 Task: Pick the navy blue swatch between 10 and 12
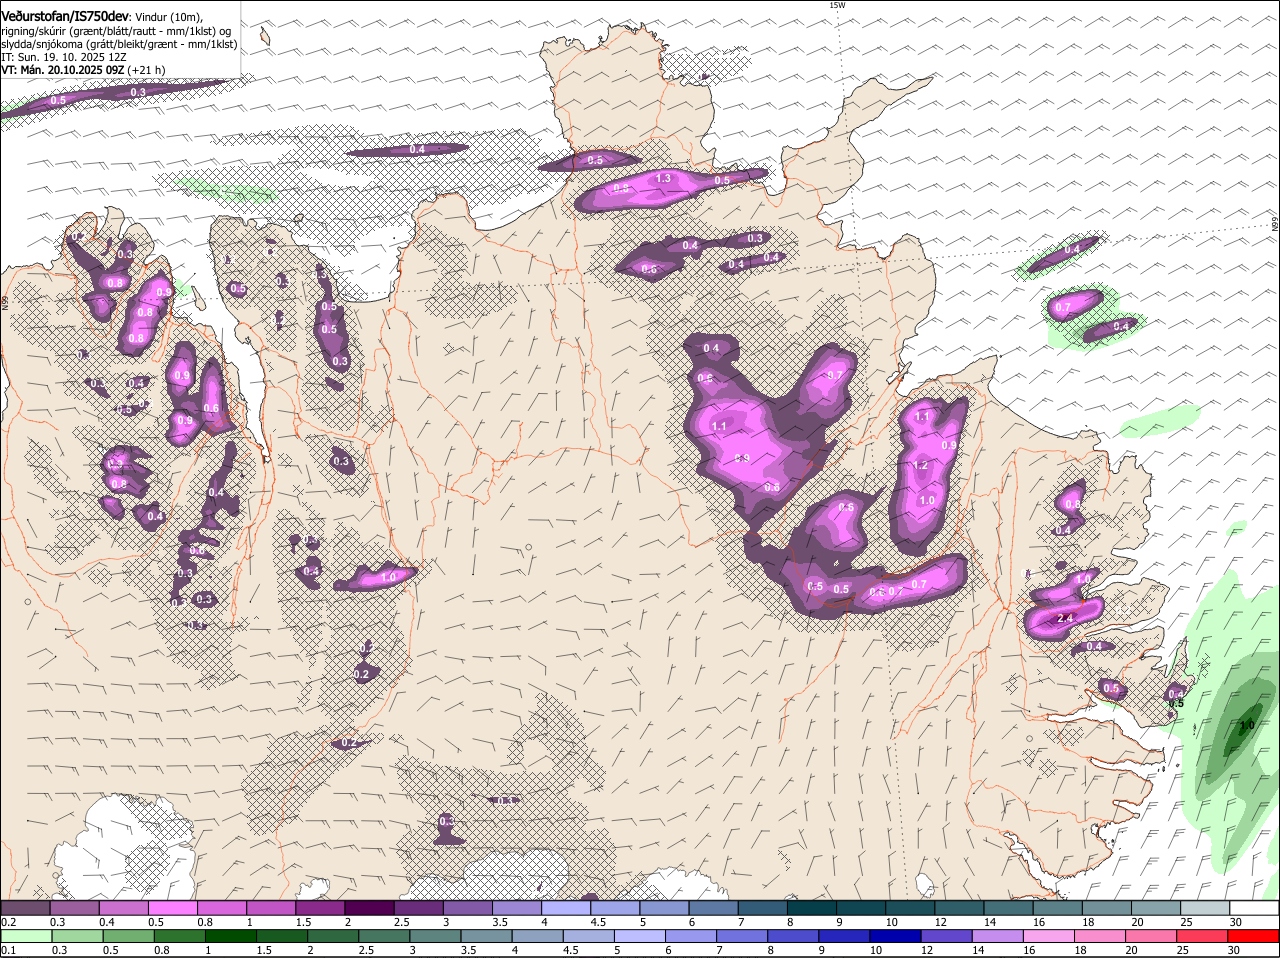[x=894, y=936]
